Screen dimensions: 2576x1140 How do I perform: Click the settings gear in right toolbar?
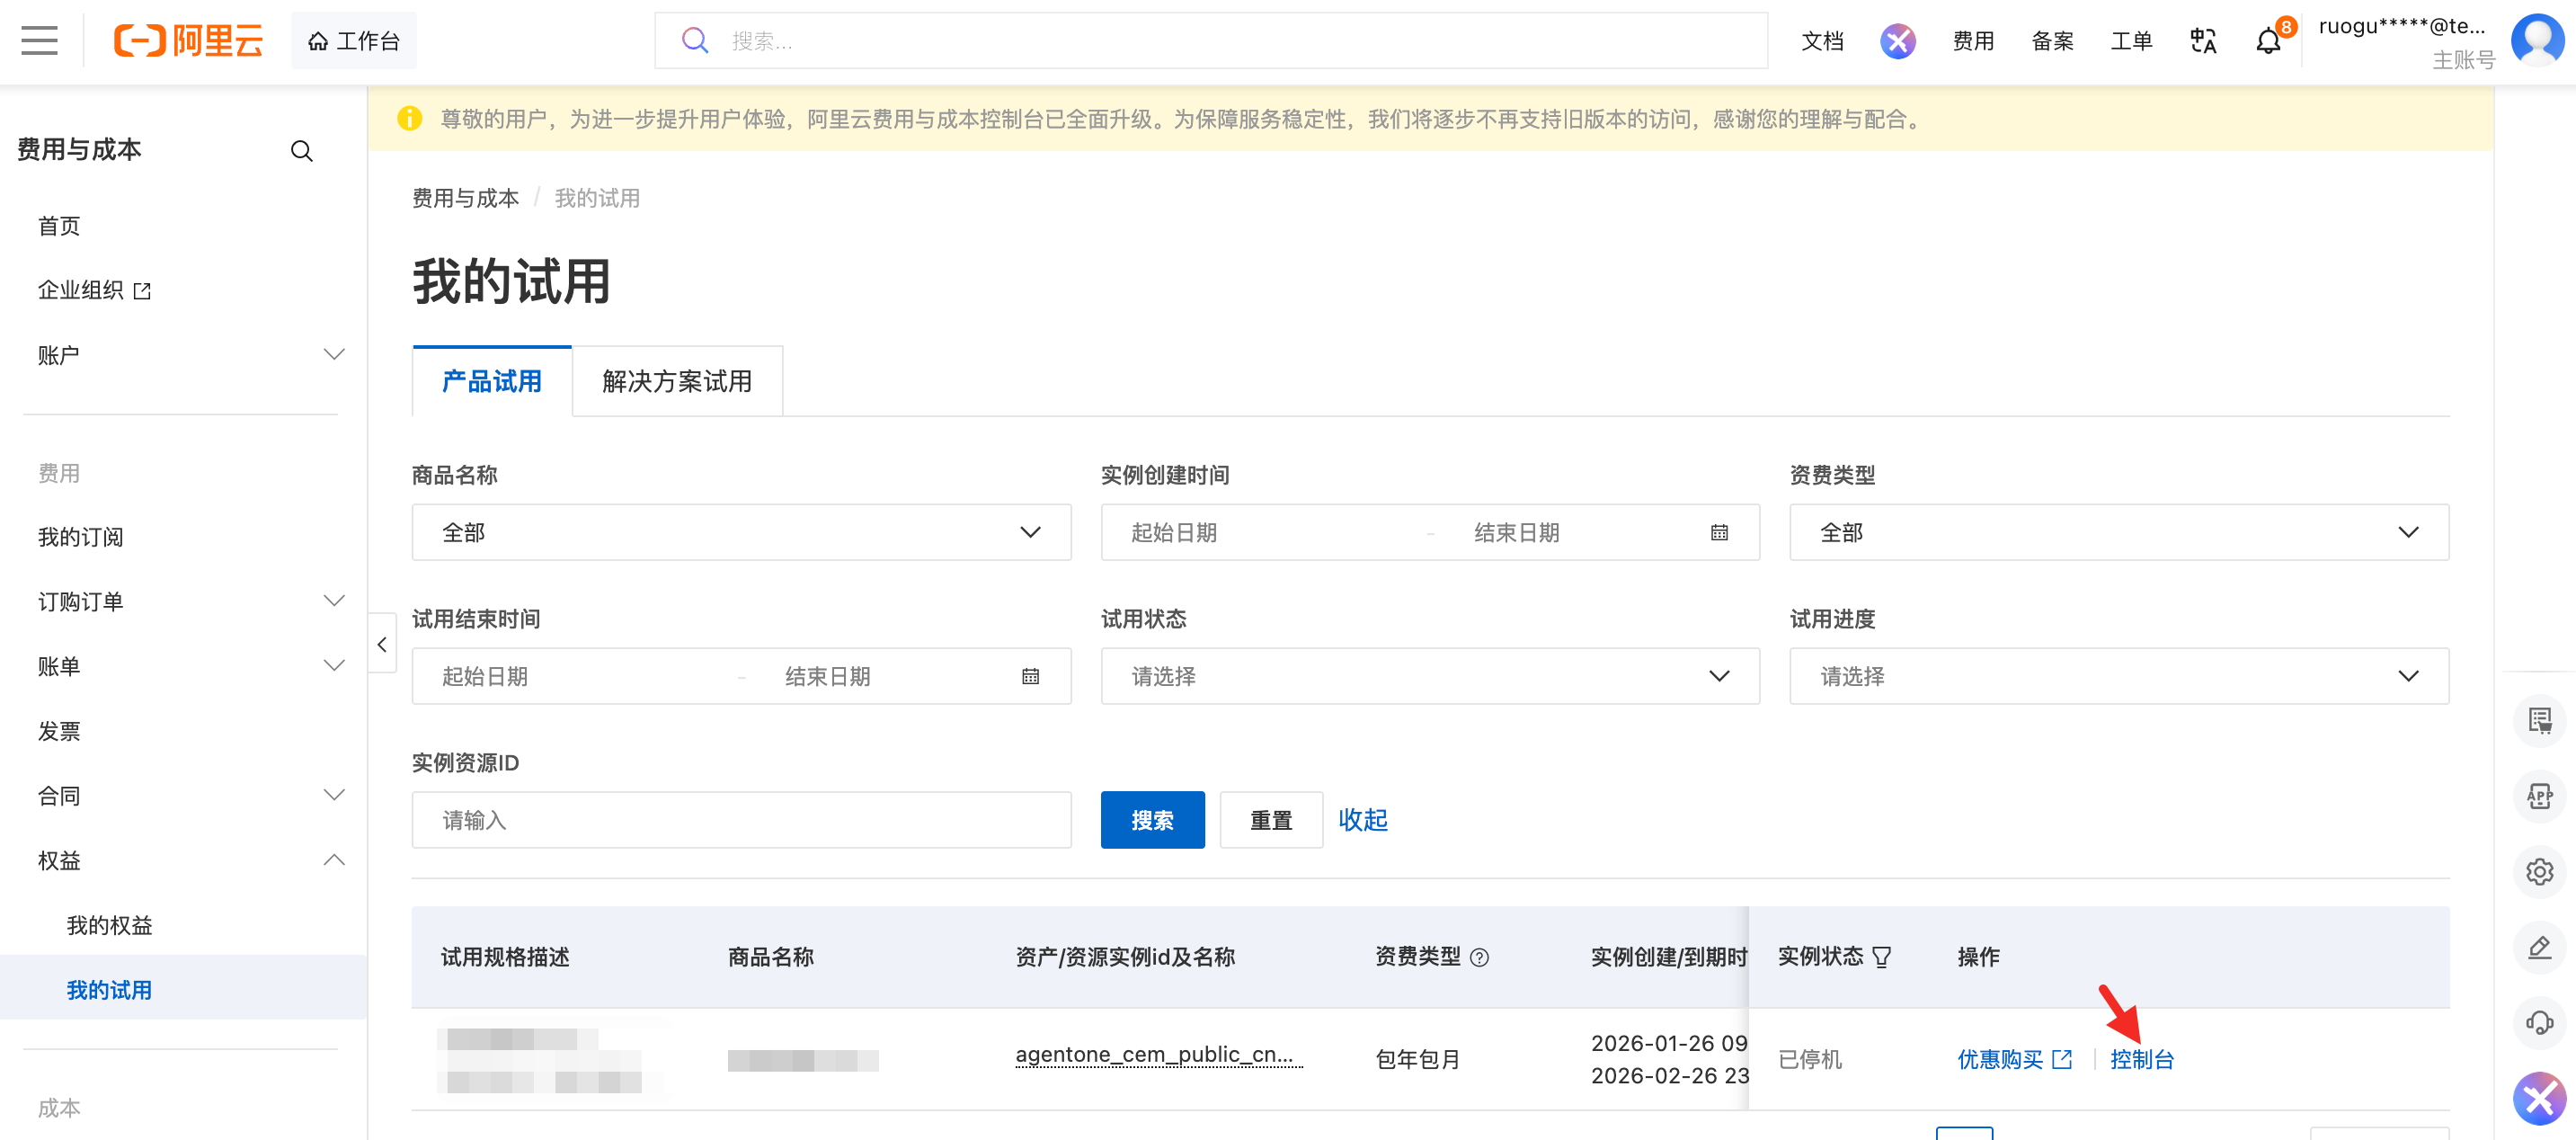coord(2539,871)
